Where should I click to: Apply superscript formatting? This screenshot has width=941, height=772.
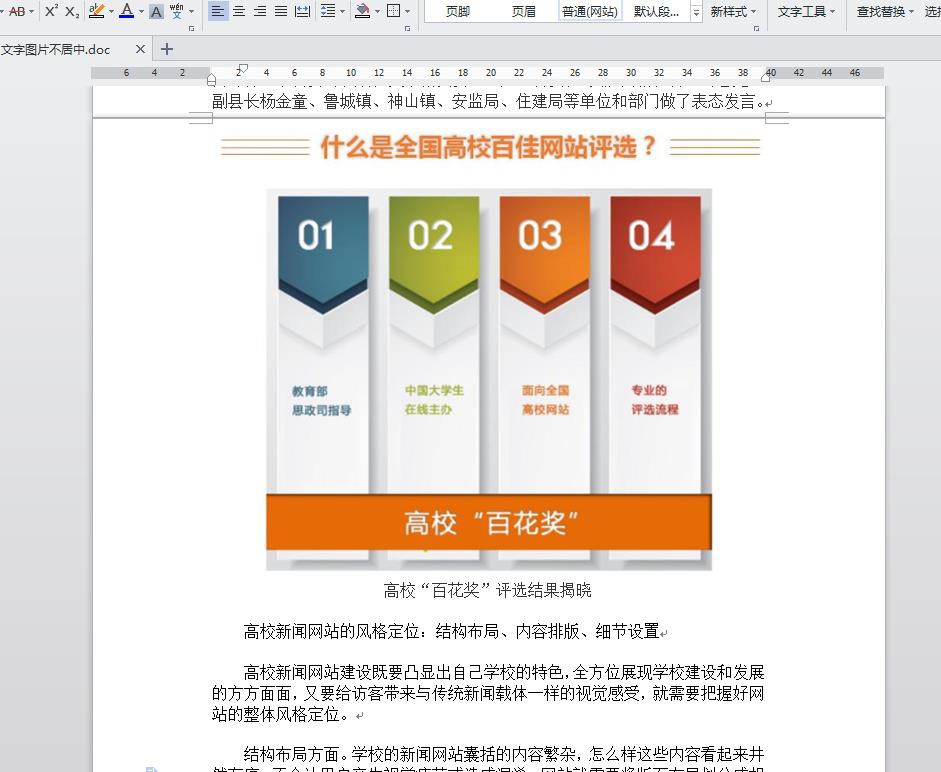point(51,11)
